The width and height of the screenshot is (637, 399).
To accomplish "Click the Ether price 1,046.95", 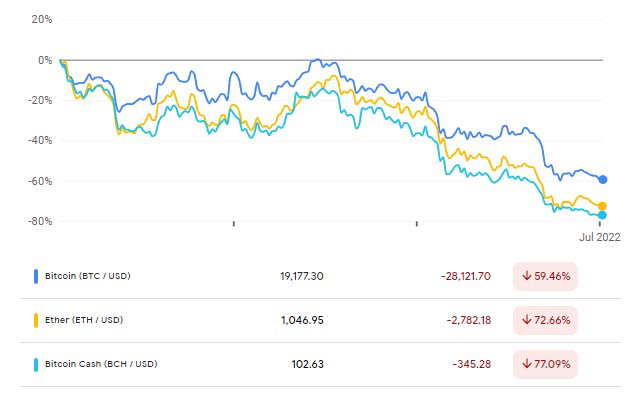I will (302, 320).
